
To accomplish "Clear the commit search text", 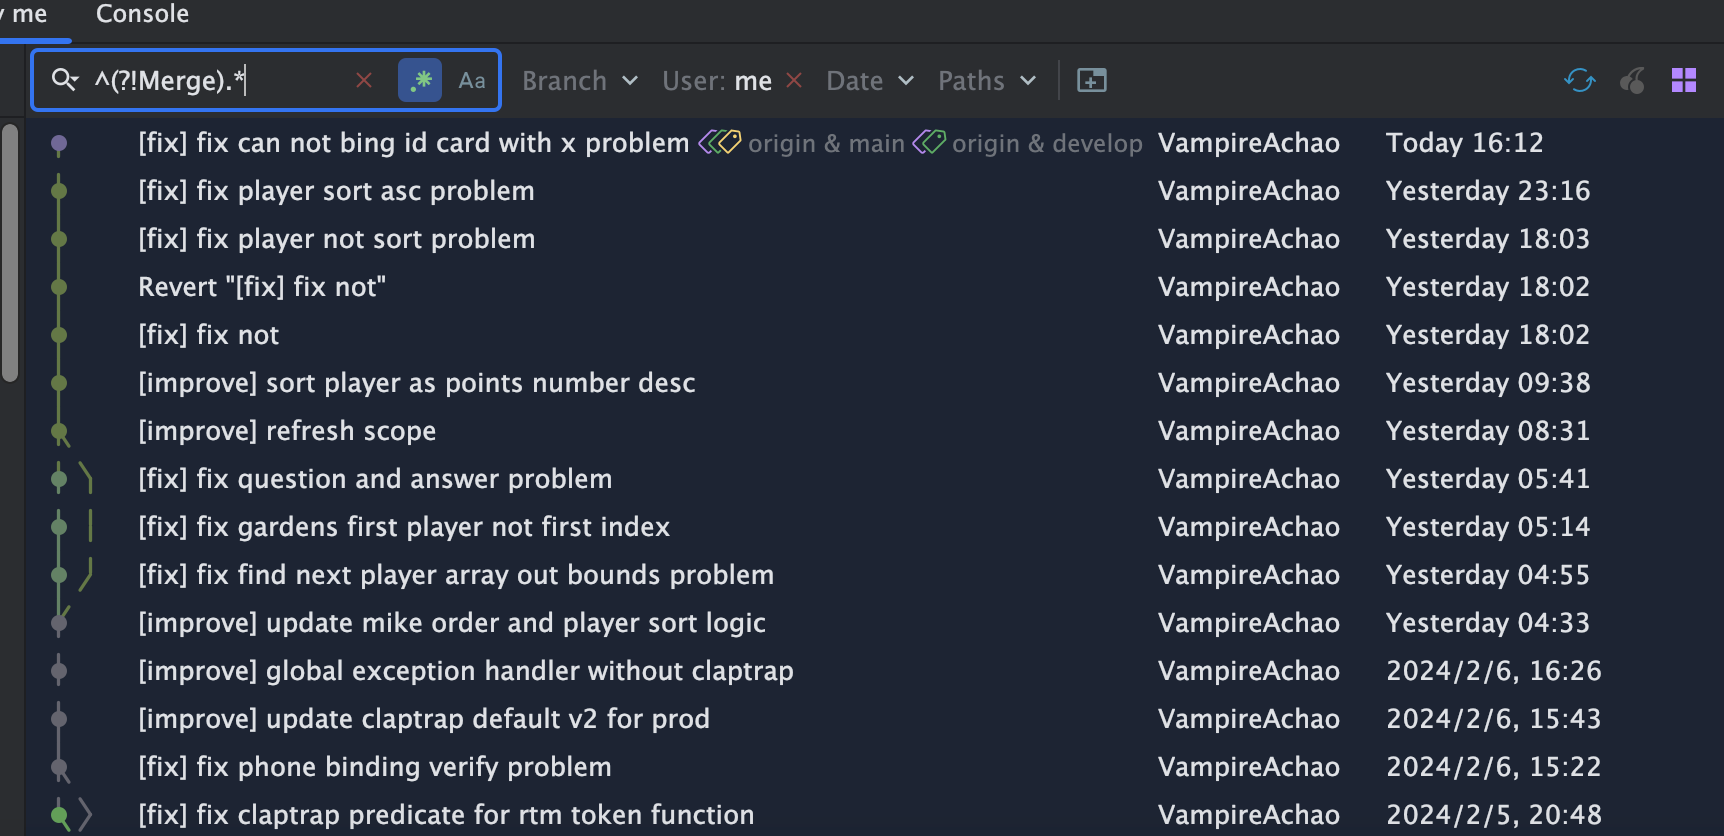I will (364, 80).
